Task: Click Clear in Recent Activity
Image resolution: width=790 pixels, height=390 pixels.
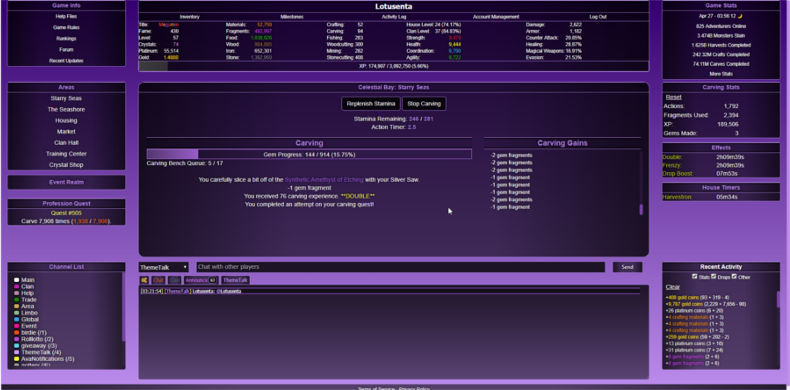Action: point(673,287)
